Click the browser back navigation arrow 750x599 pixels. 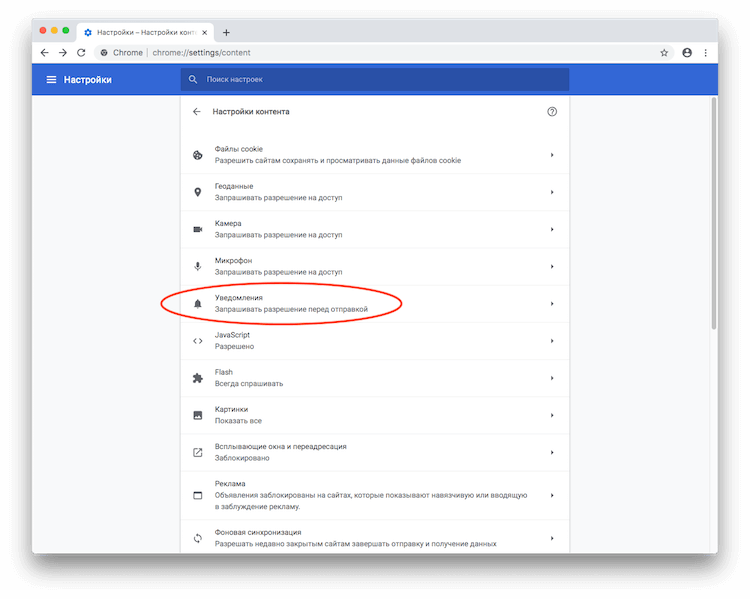click(x=45, y=52)
